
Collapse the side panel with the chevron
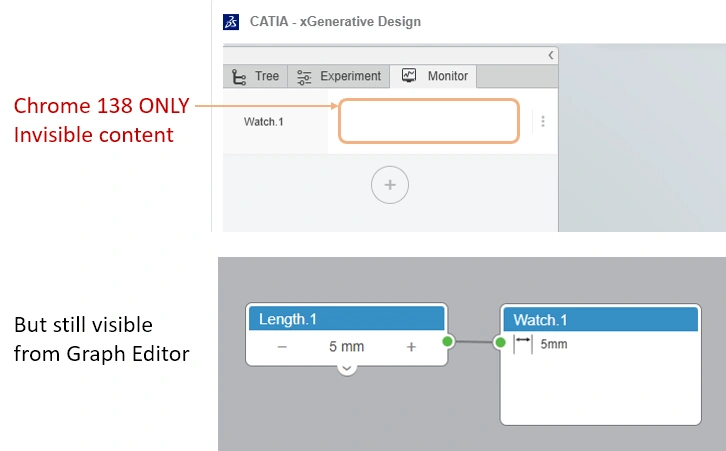[551, 55]
